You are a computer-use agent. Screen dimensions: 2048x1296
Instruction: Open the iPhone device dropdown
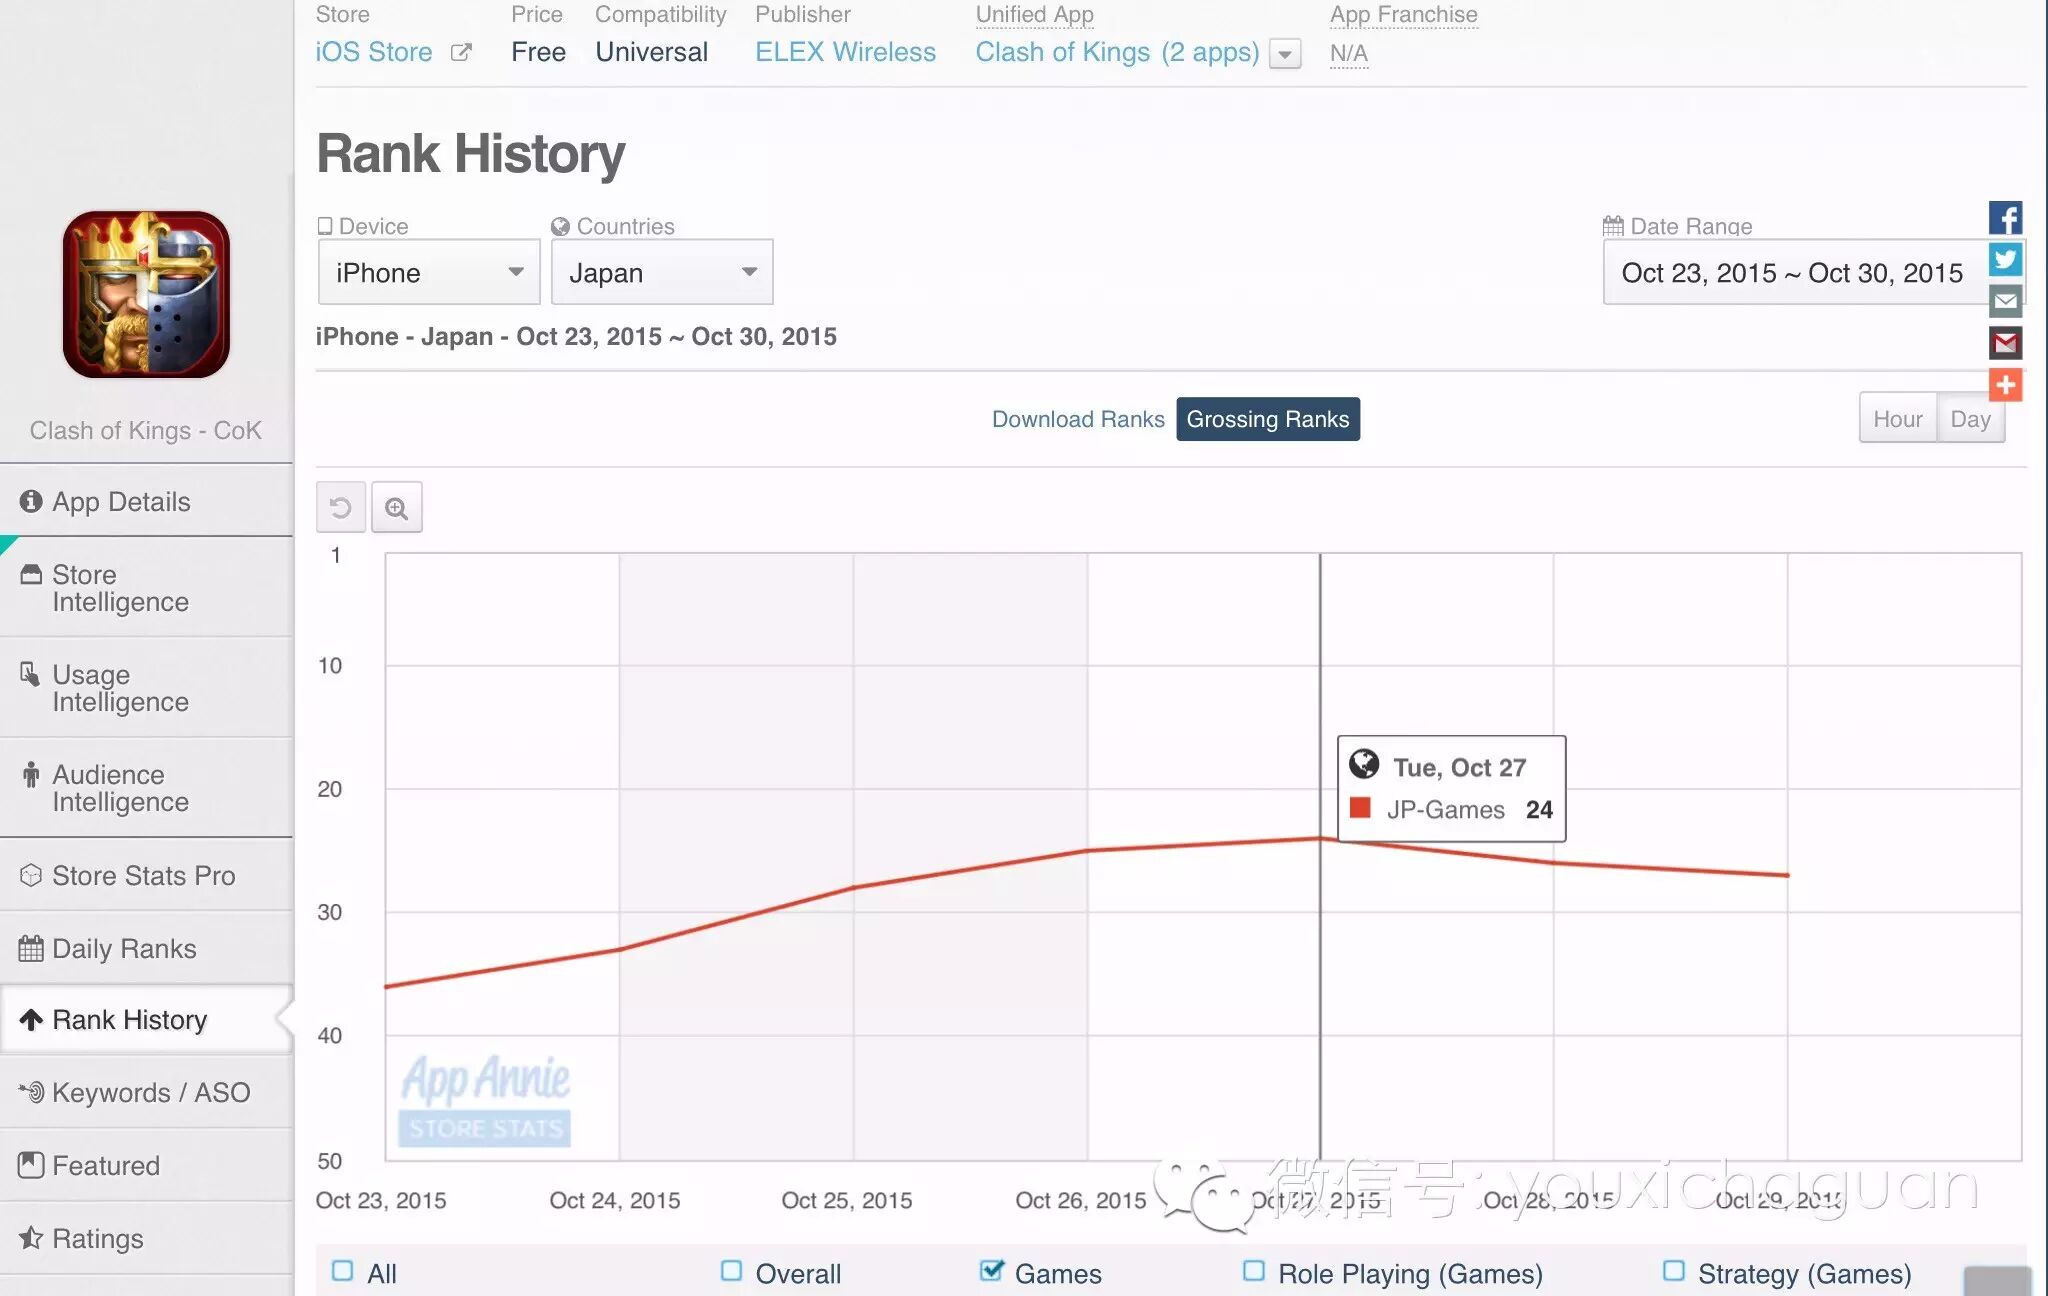[429, 272]
